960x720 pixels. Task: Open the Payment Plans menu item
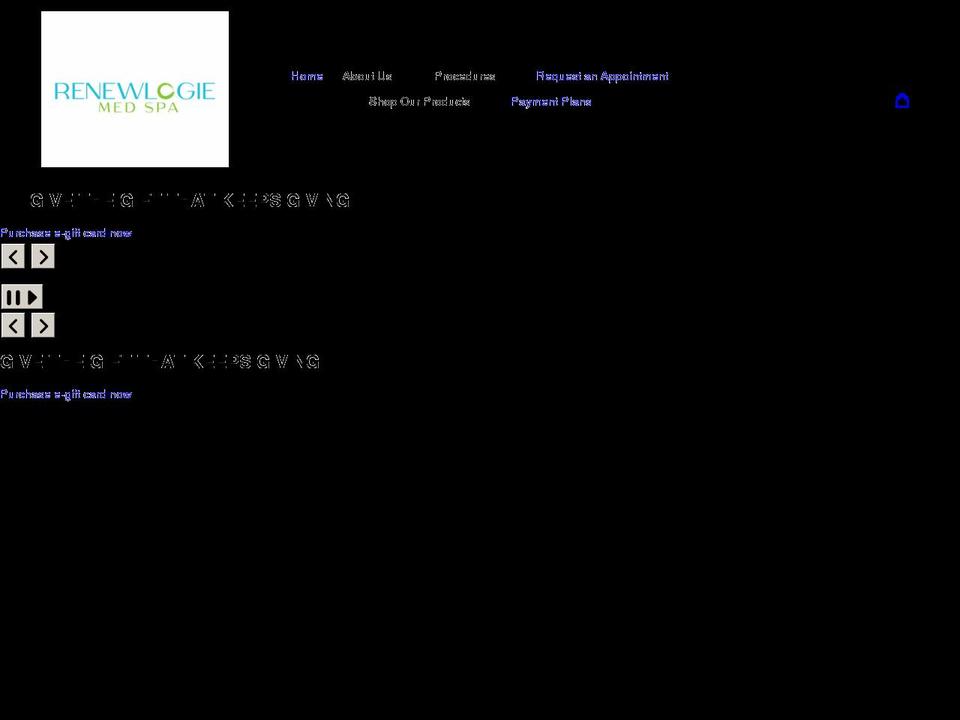tap(551, 101)
